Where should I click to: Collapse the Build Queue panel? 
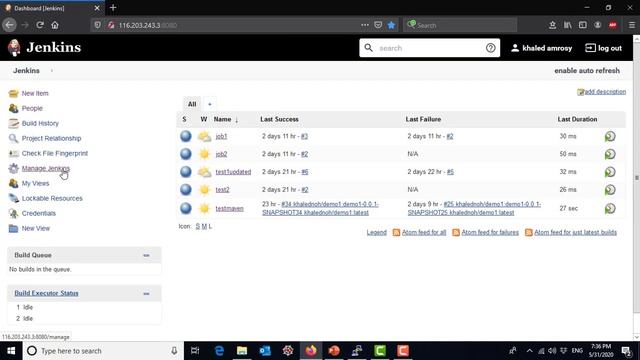click(x=147, y=256)
